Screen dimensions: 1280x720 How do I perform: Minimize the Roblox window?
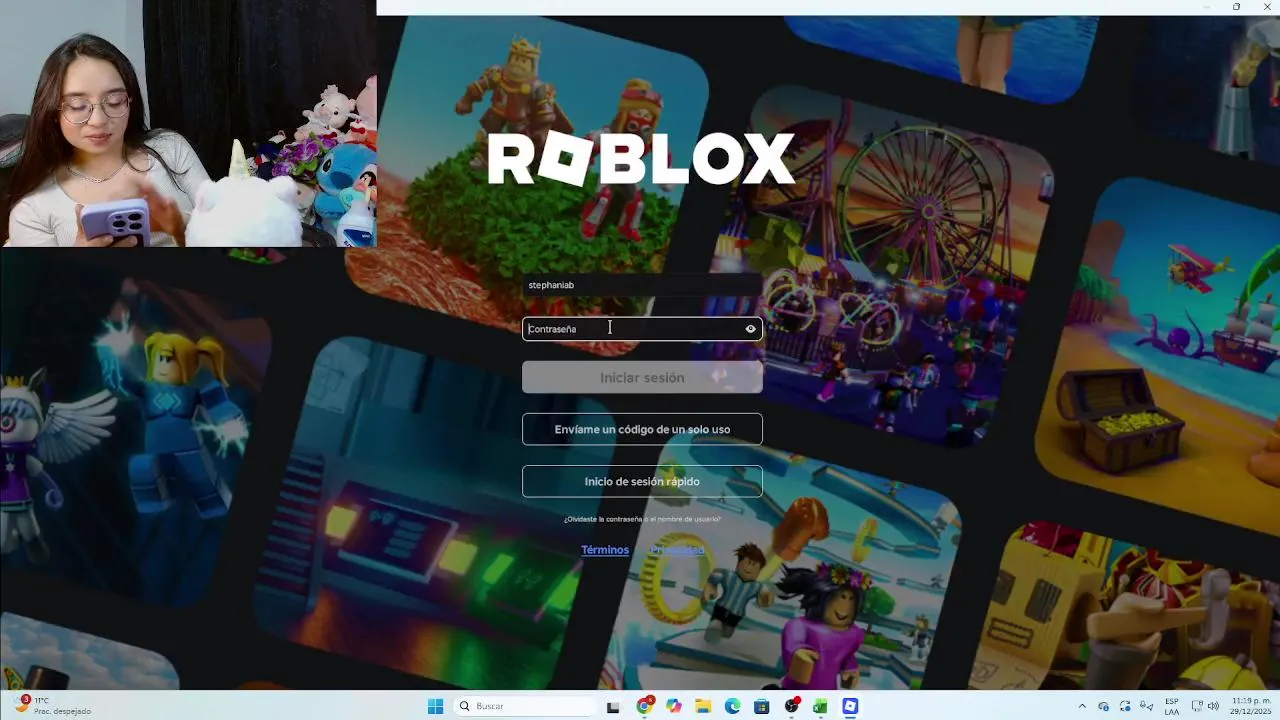coord(1208,7)
